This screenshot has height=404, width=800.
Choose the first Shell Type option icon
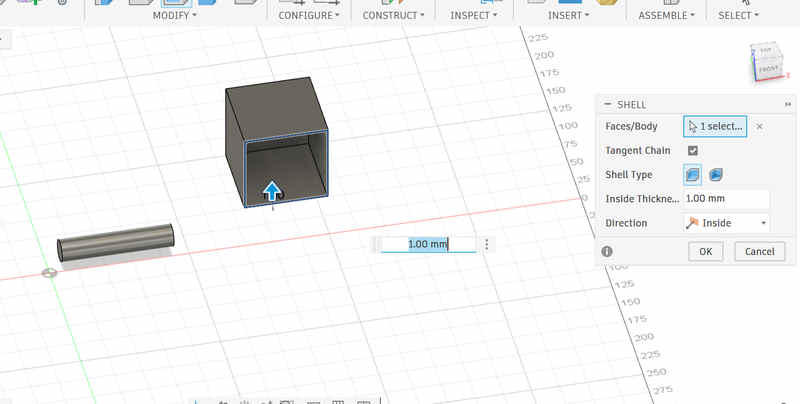click(692, 175)
